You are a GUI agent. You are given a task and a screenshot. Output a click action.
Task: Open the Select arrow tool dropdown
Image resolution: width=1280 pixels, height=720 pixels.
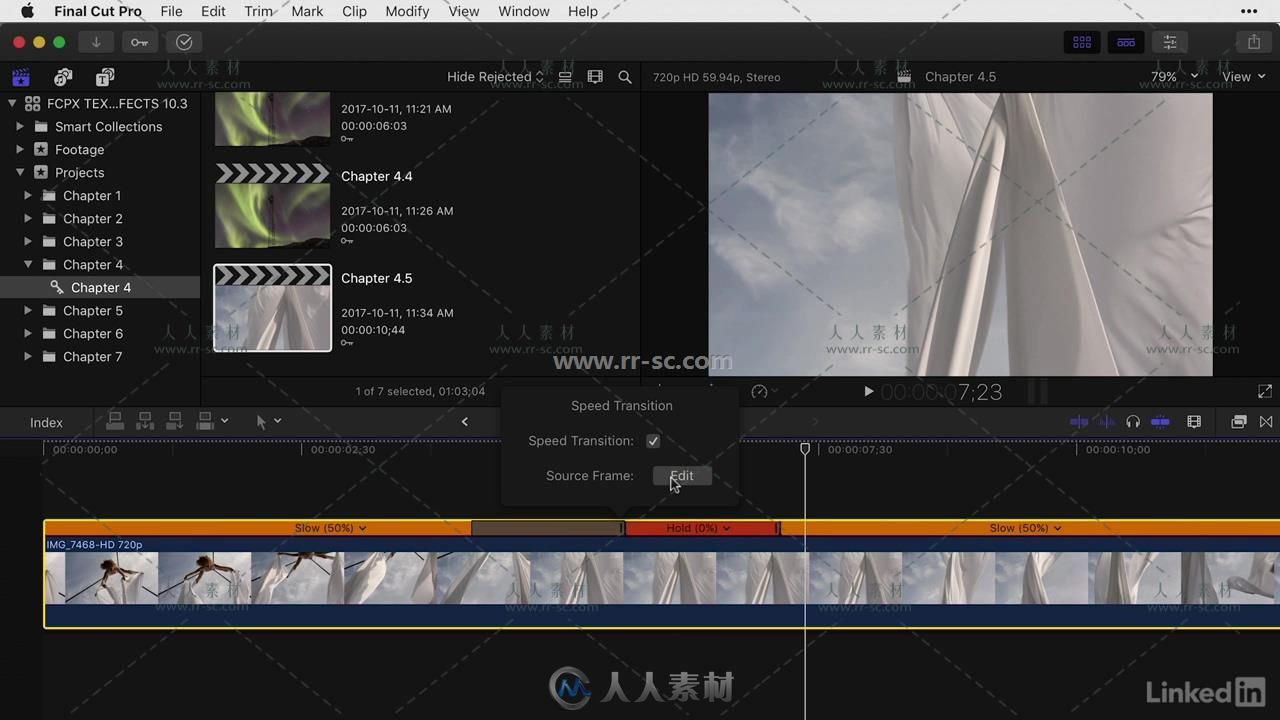coord(268,422)
